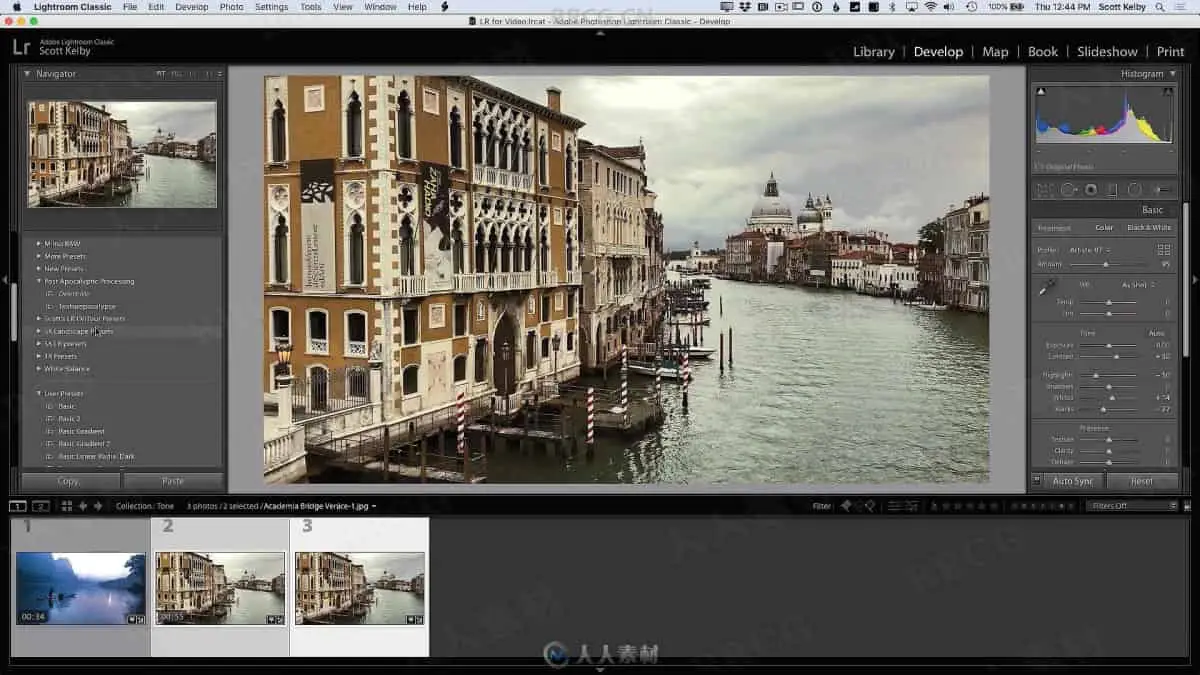1200x675 pixels.
Task: Open the Filters Off dropdown
Action: (1132, 506)
